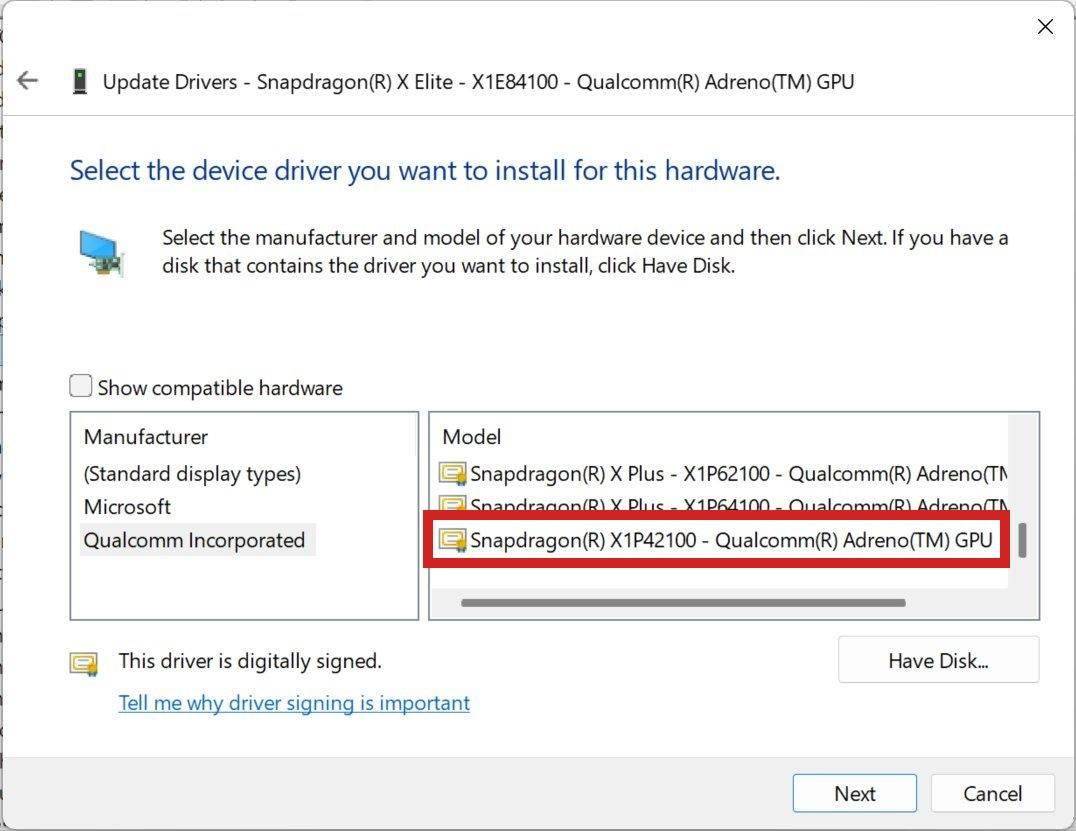This screenshot has width=1076, height=831.
Task: Open Have Disk dialog
Action: 938,660
